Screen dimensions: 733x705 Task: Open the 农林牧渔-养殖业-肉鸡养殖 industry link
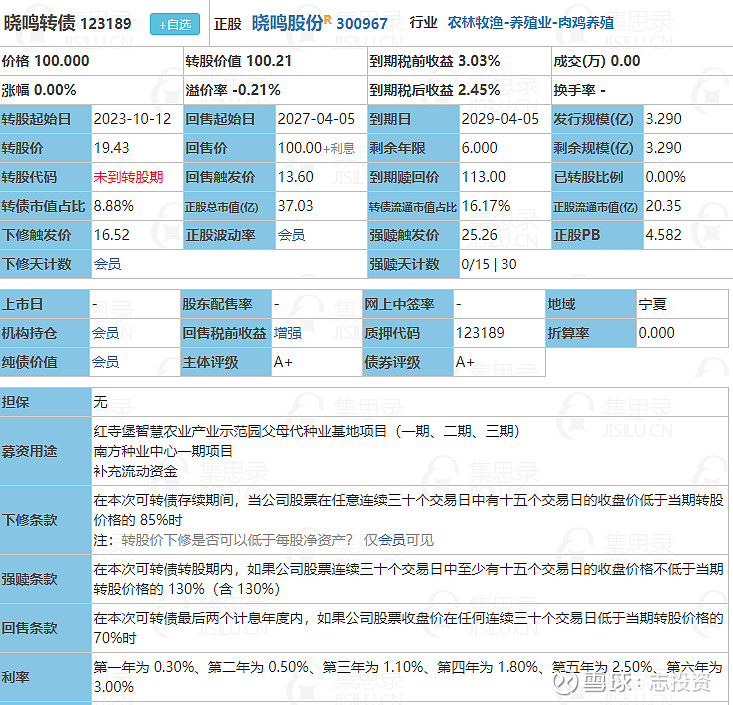click(x=531, y=22)
